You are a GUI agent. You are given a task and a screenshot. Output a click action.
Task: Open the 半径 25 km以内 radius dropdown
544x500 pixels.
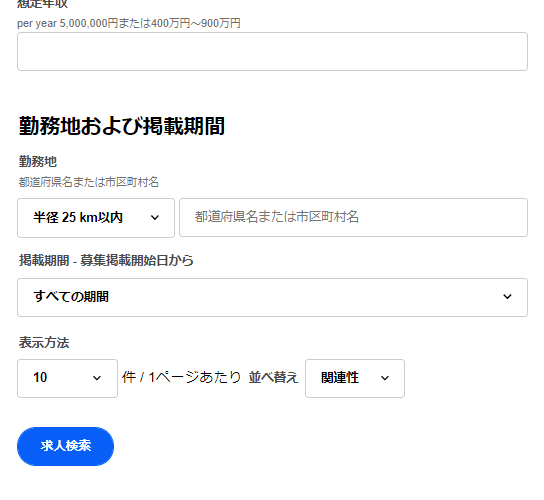point(96,218)
